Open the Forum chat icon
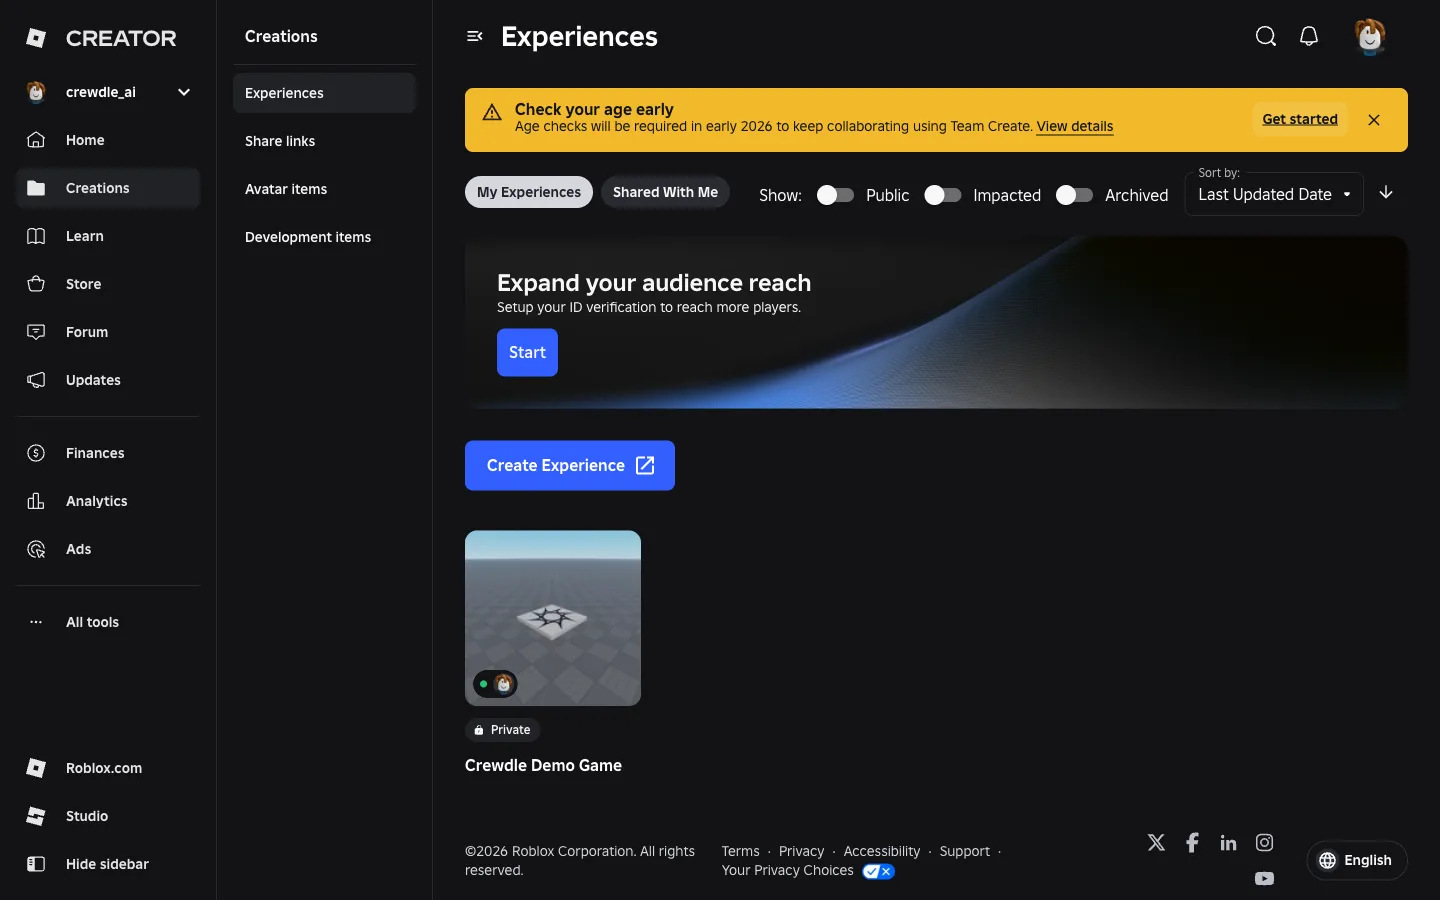 pyautogui.click(x=36, y=332)
